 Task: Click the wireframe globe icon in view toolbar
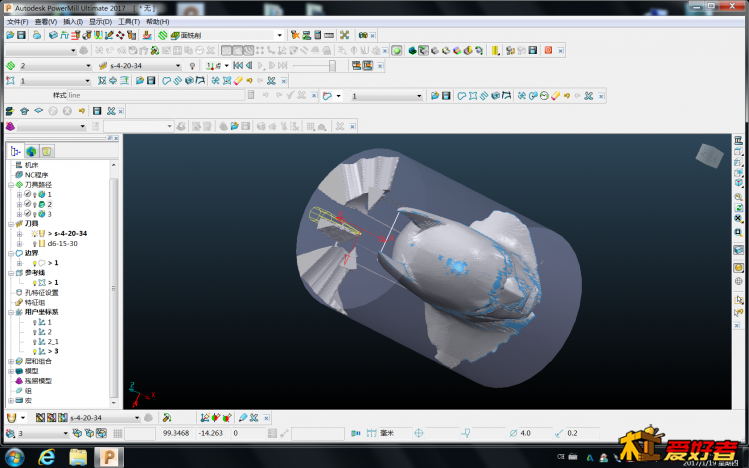click(x=738, y=281)
